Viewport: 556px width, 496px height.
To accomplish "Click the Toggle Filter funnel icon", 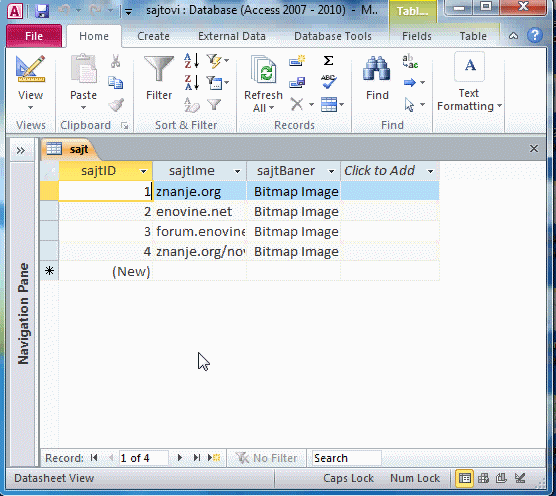I will point(214,105).
